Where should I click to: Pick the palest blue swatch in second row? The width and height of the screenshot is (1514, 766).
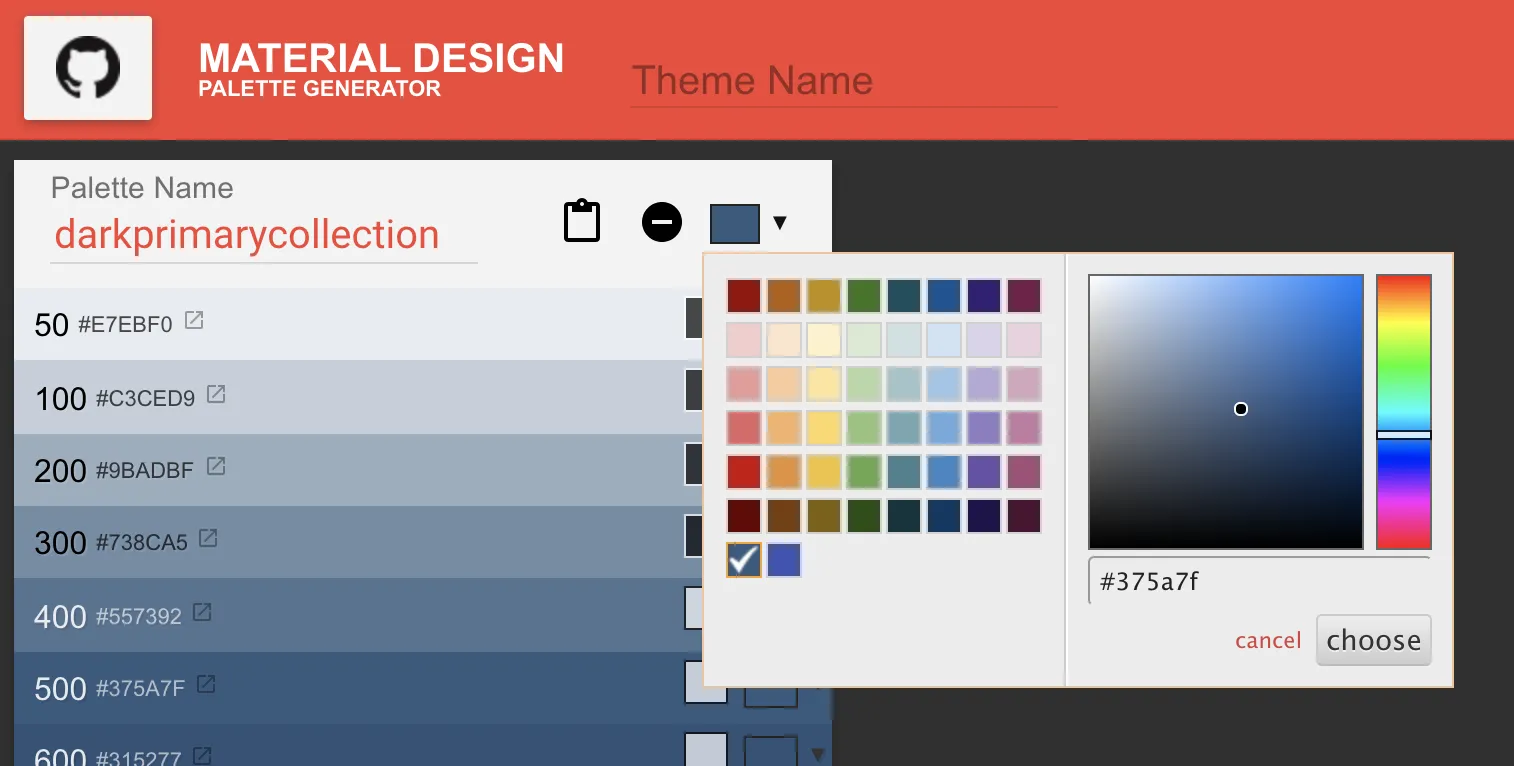pyautogui.click(x=944, y=340)
